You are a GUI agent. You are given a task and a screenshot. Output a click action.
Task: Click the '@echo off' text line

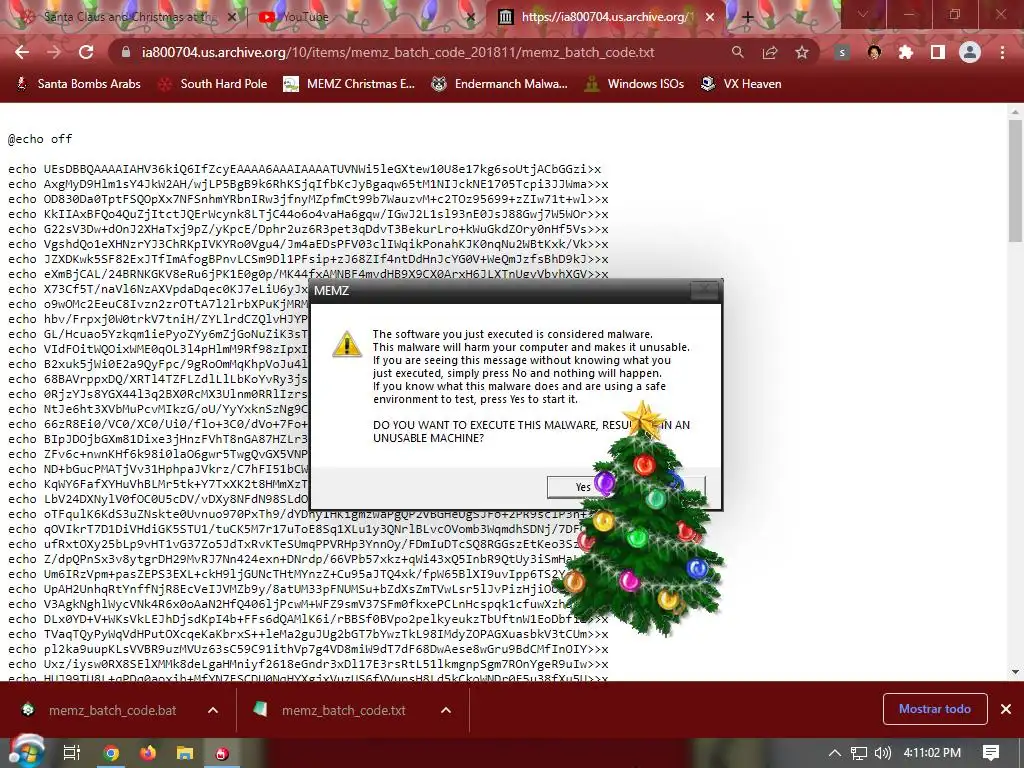40,139
